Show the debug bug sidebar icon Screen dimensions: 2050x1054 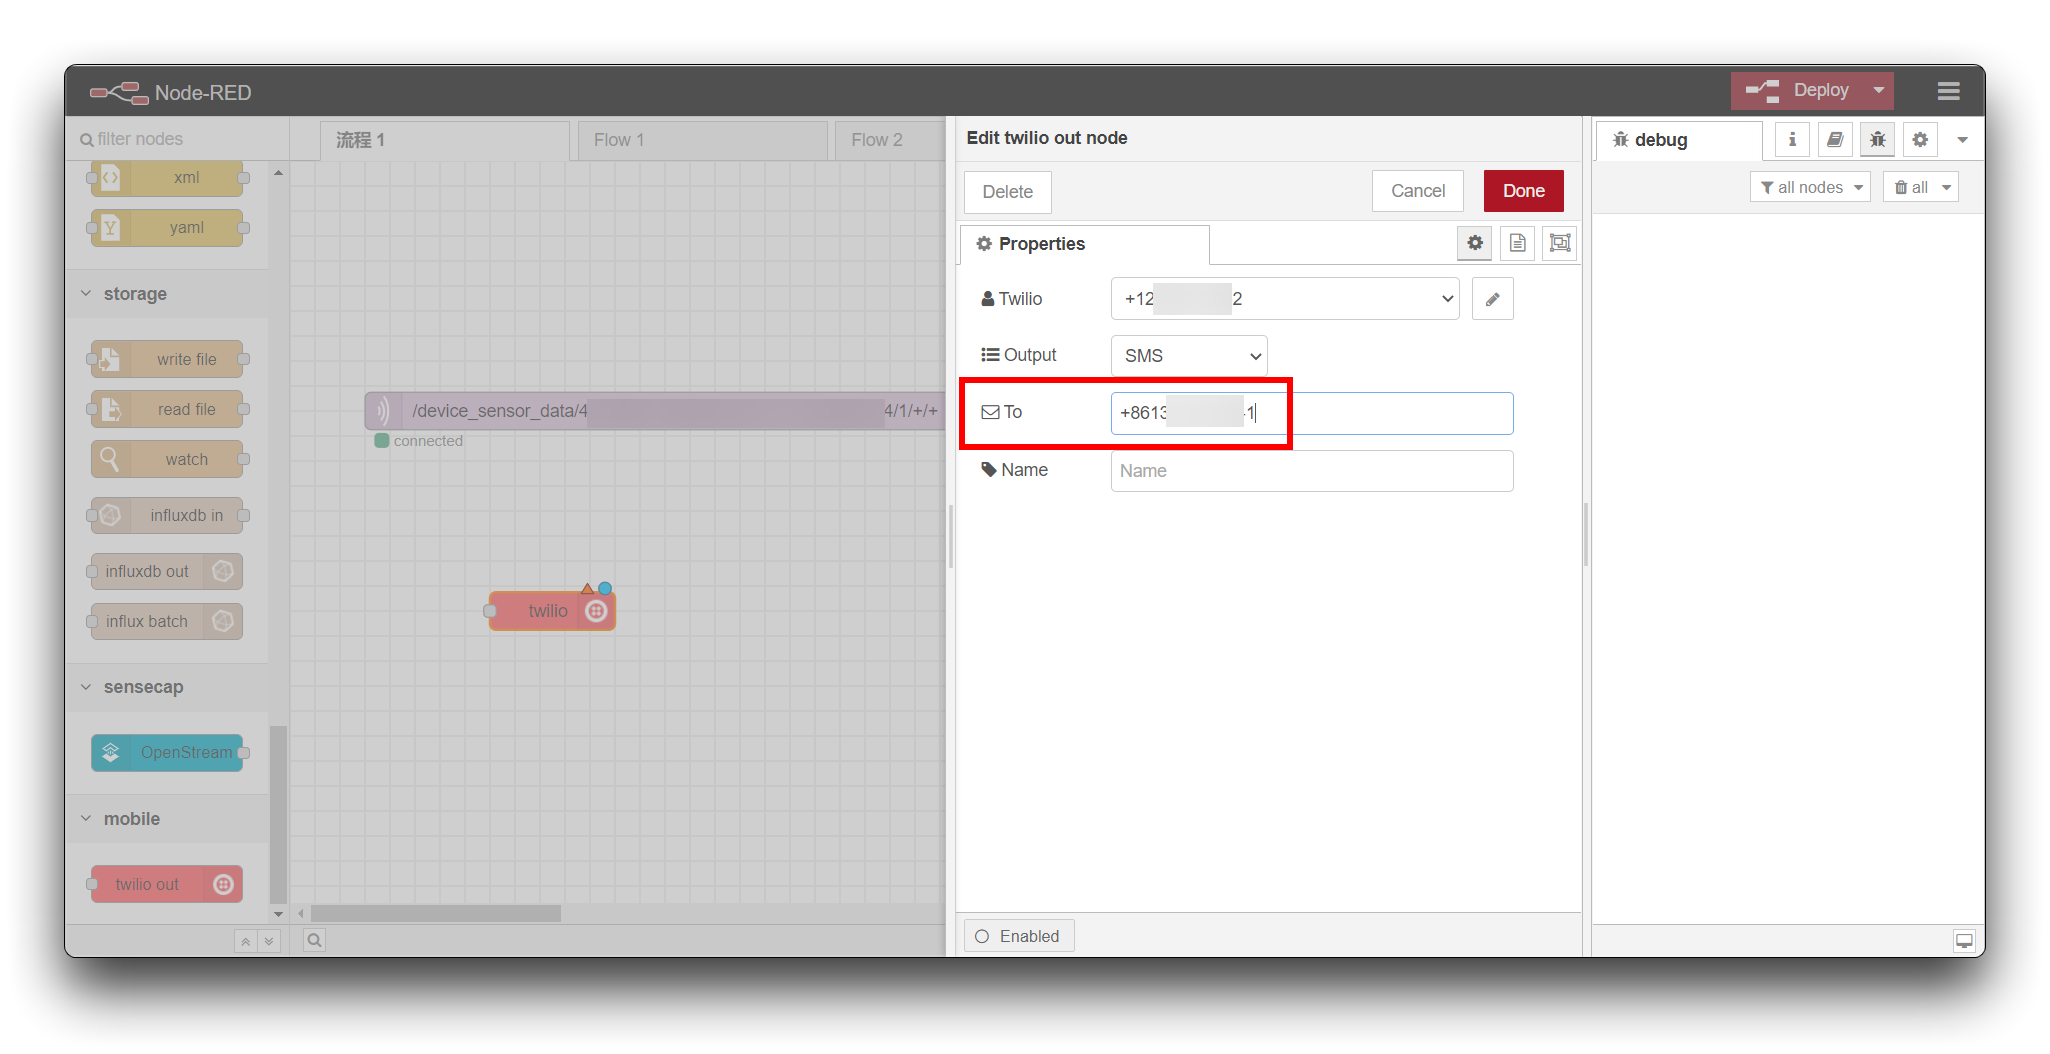point(1878,140)
